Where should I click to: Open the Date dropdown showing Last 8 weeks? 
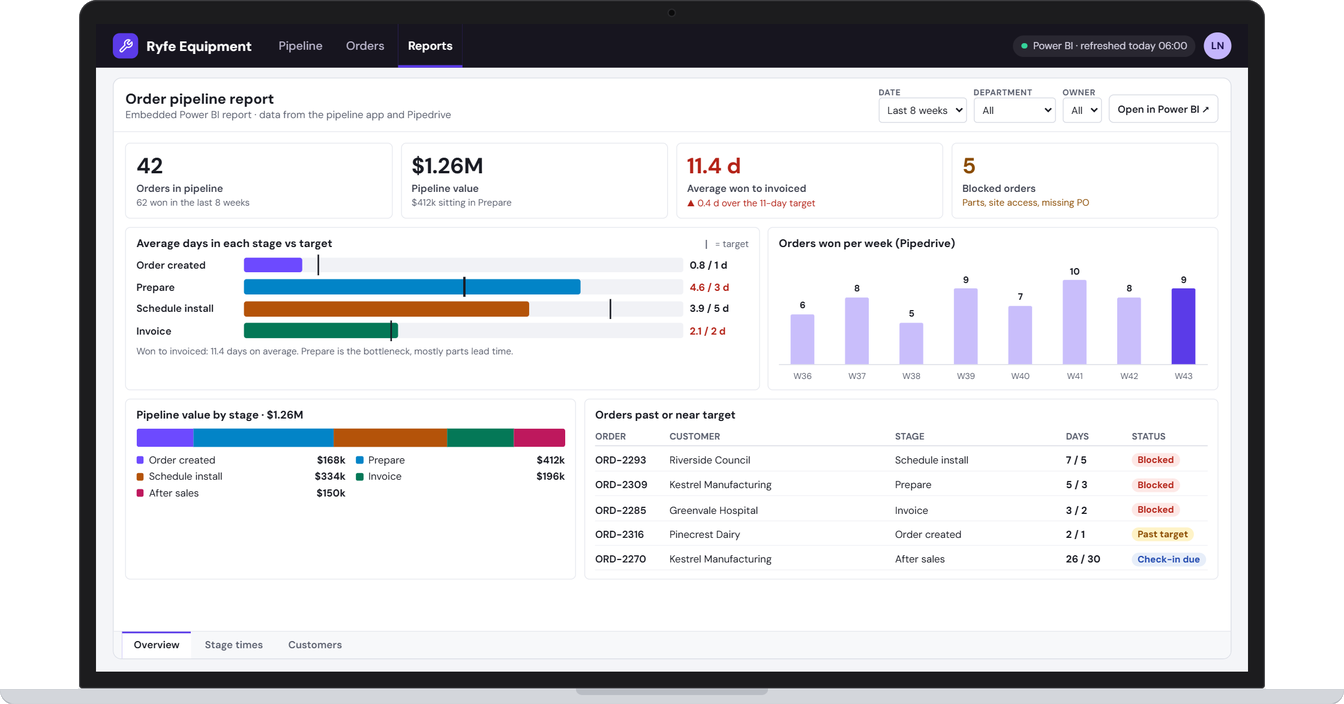[x=922, y=110]
